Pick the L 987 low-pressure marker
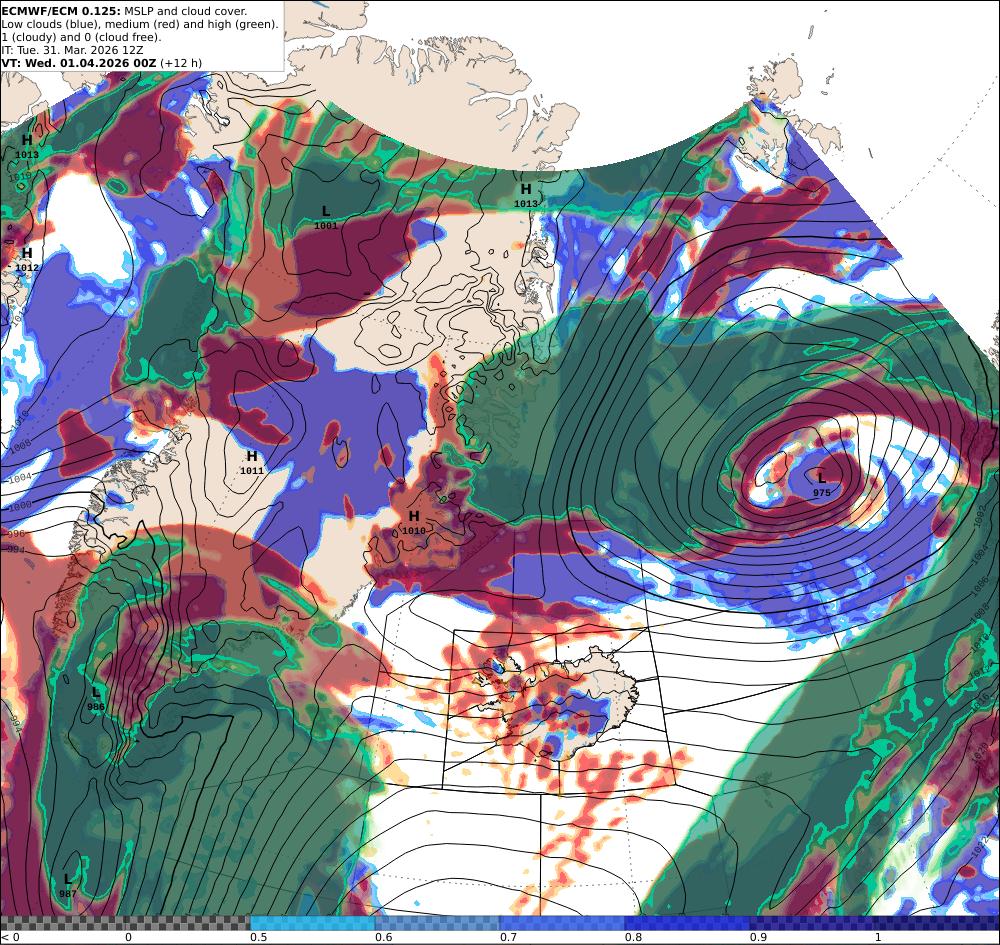Viewport: 1000px width, 945px height. [x=68, y=885]
